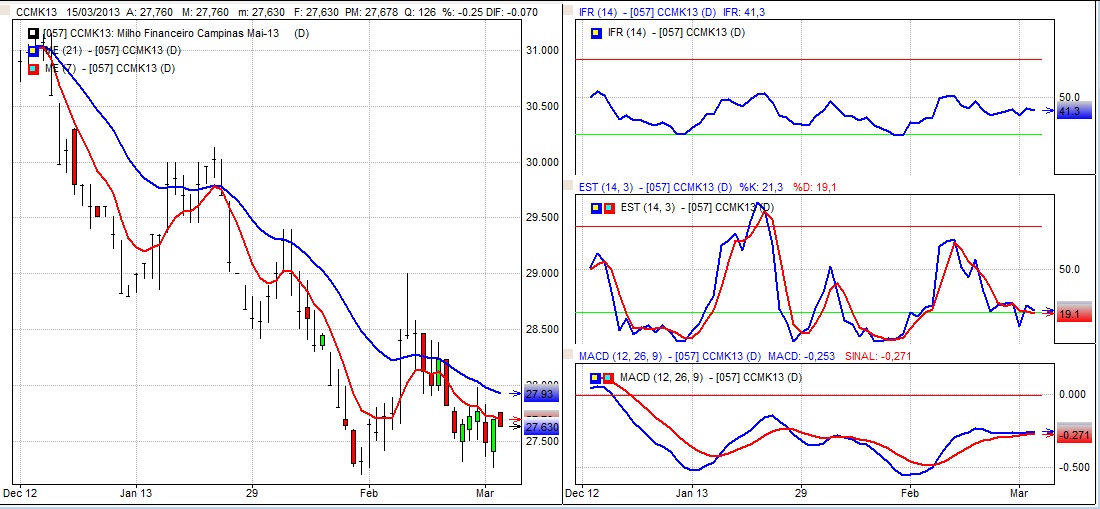
Task: Click the -0.271 MACD signal value marker
Action: [1074, 434]
